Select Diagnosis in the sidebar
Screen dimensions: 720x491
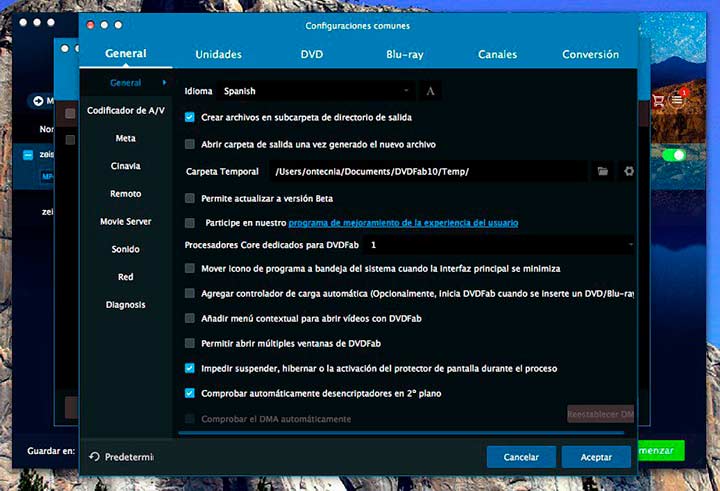click(x=125, y=305)
